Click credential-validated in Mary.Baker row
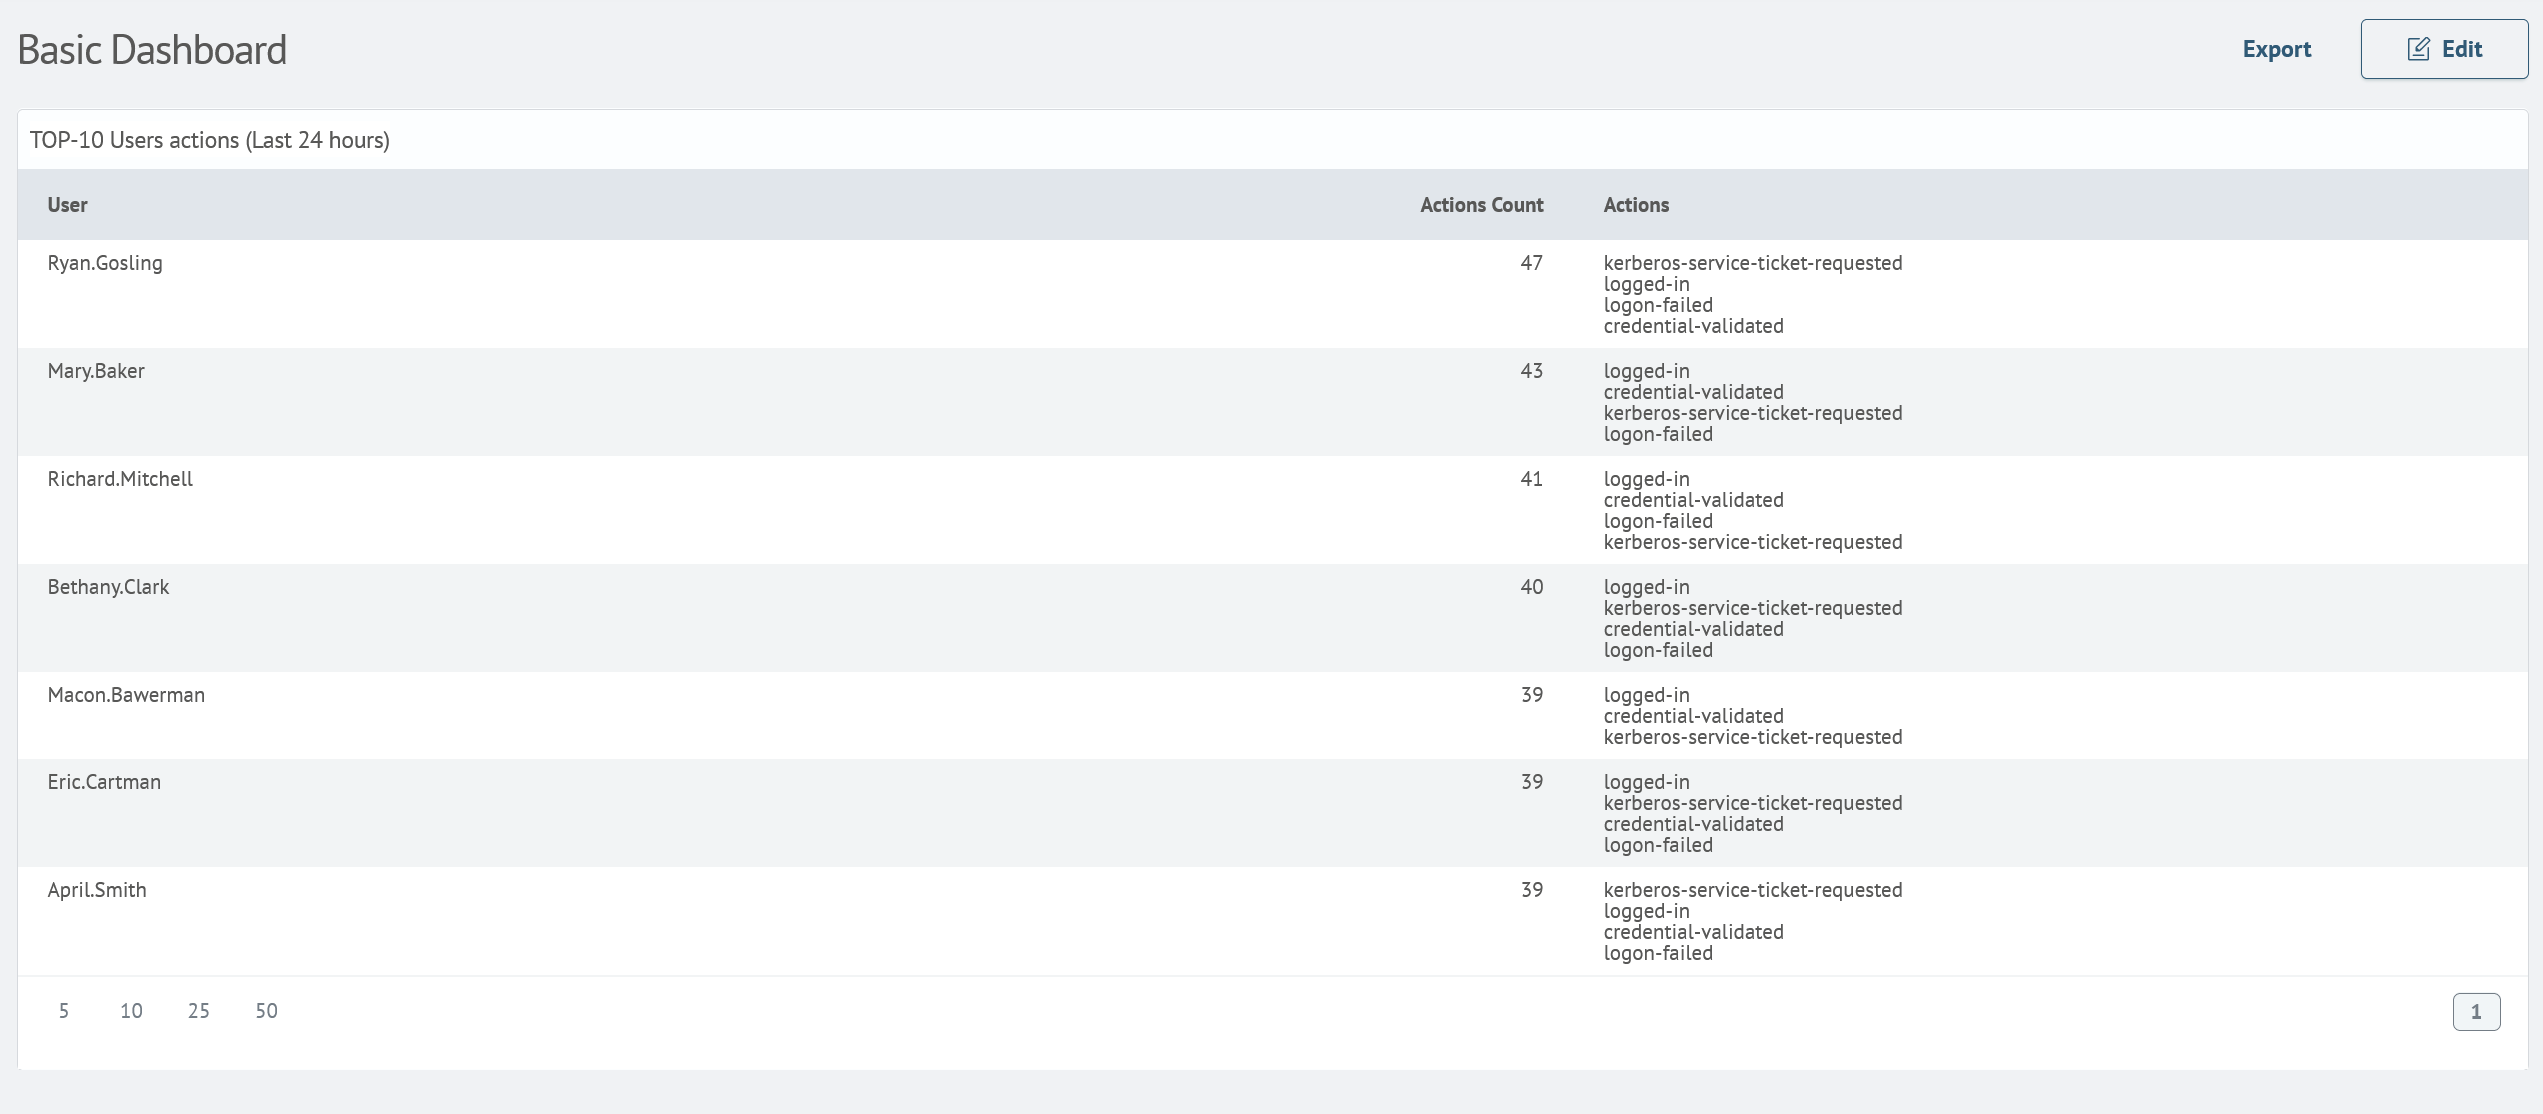Viewport: 2543px width, 1114px height. 1693,392
